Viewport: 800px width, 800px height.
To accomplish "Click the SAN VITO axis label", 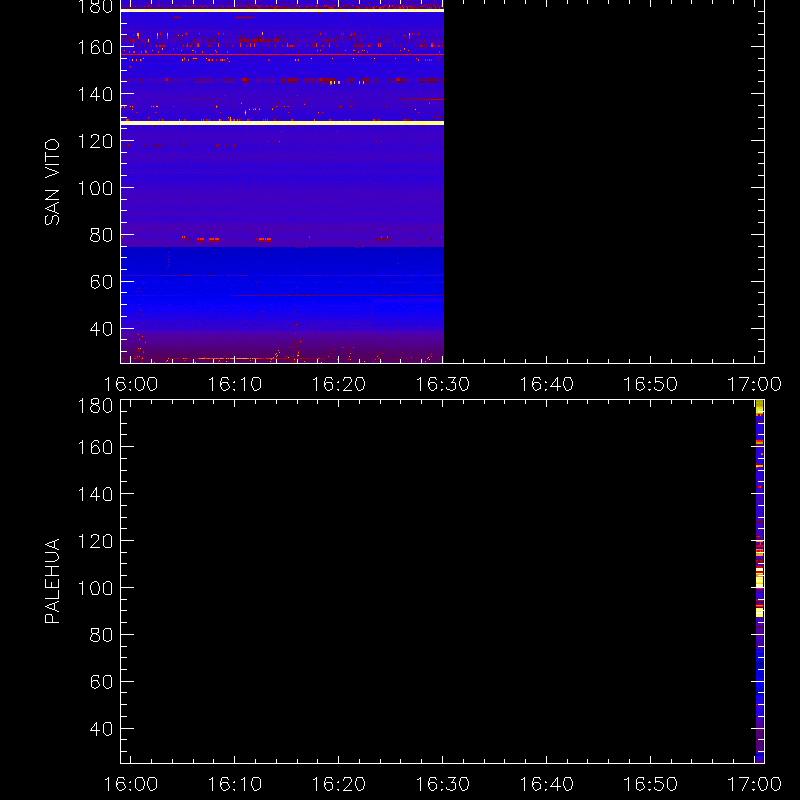I will point(52,182).
